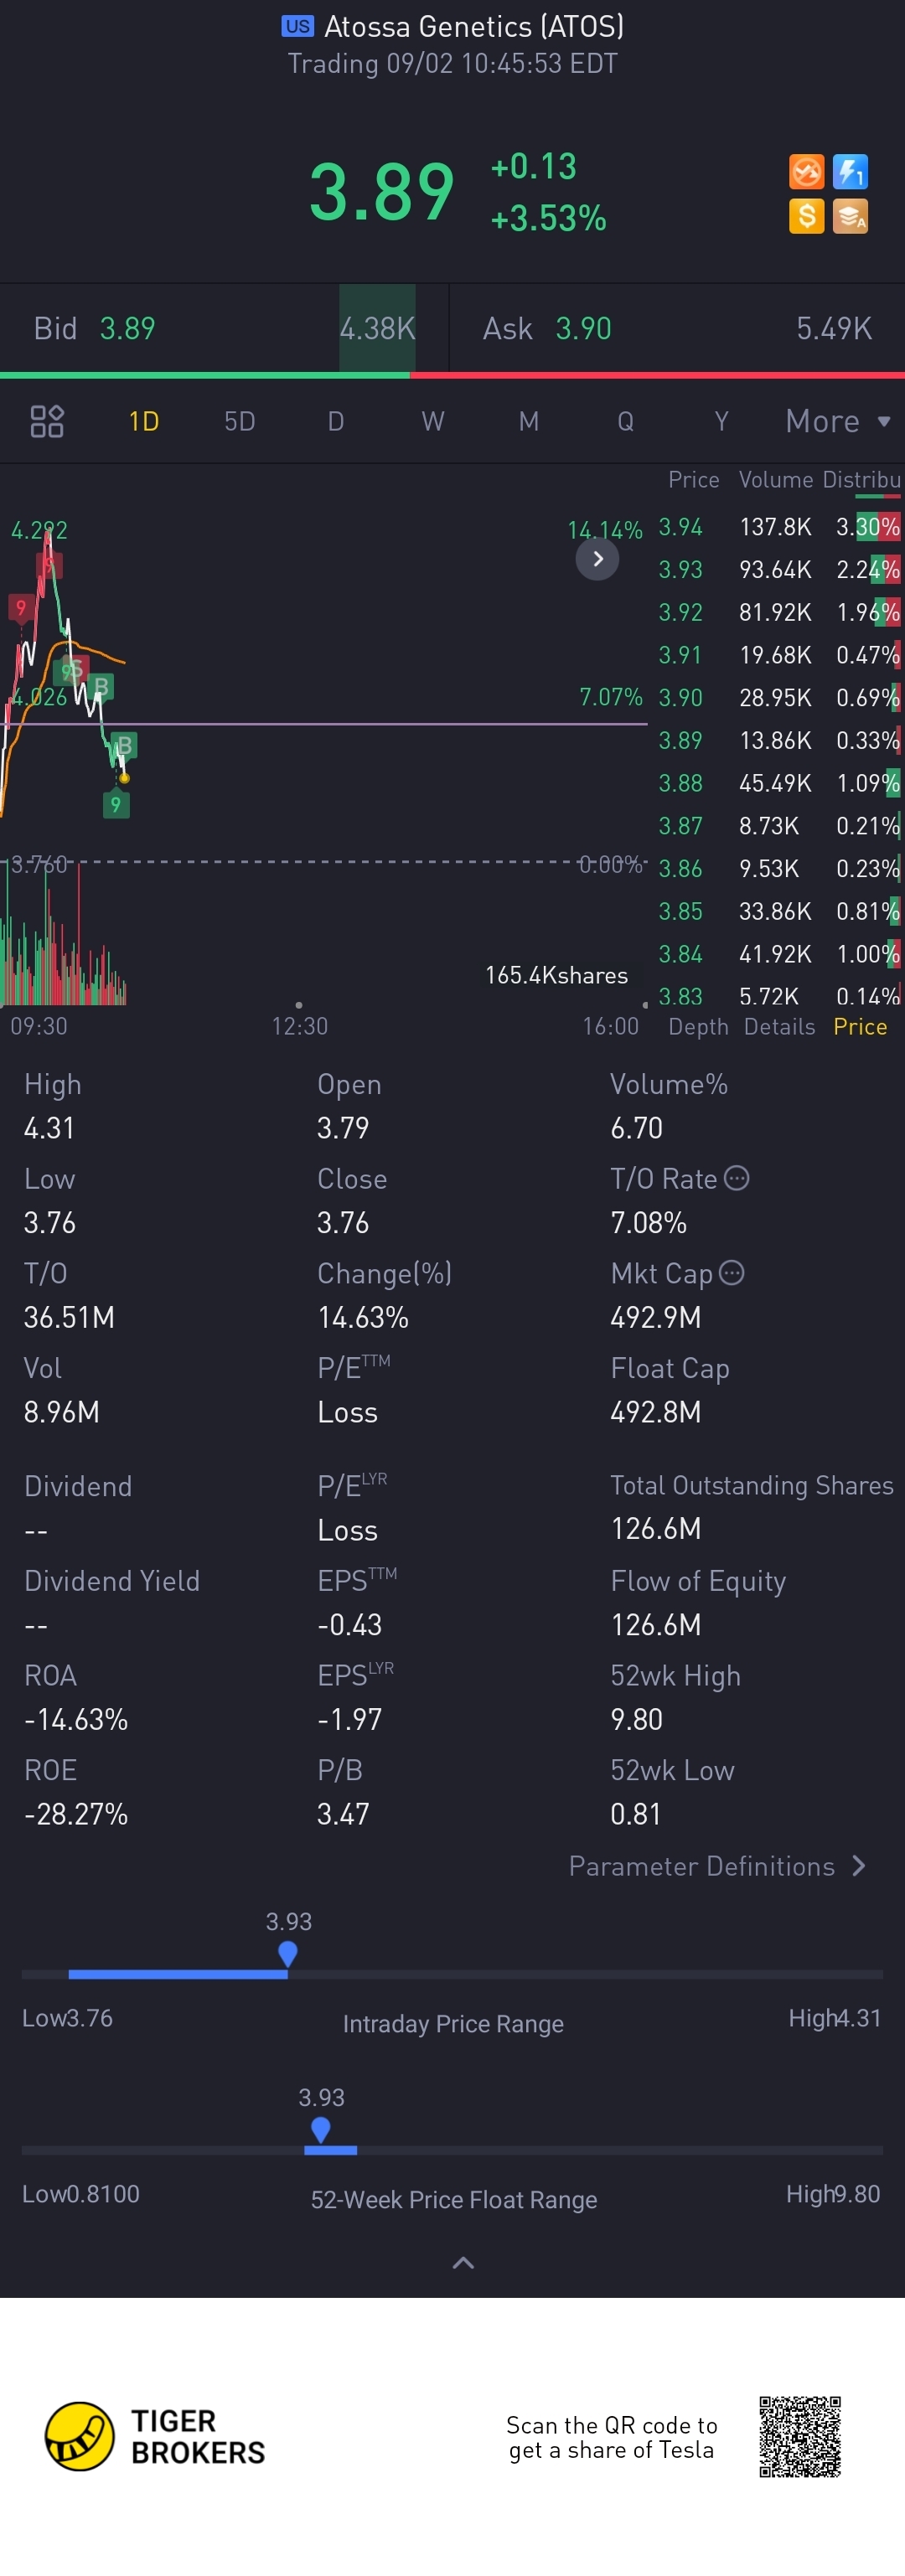Select the Price distribution tab
This screenshot has height=2576, width=905.
(x=860, y=1027)
